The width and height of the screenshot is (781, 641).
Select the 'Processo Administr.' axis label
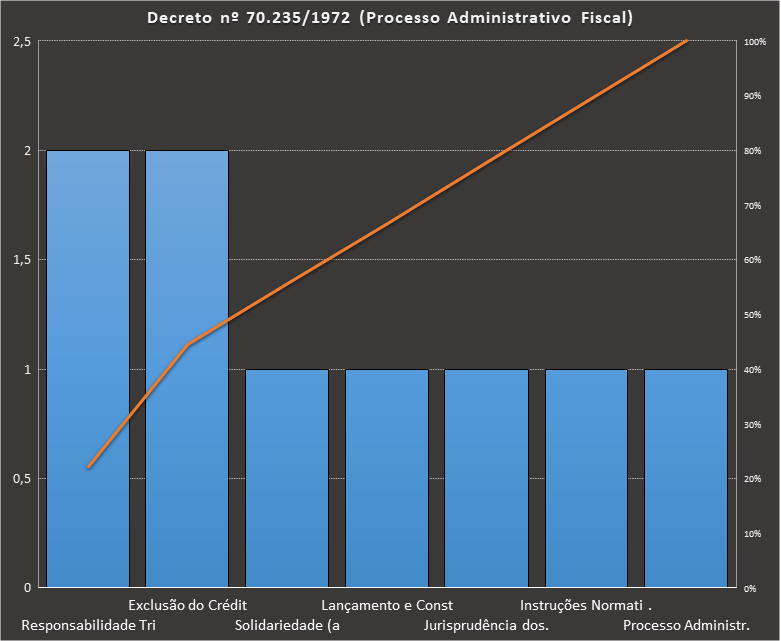(686, 626)
